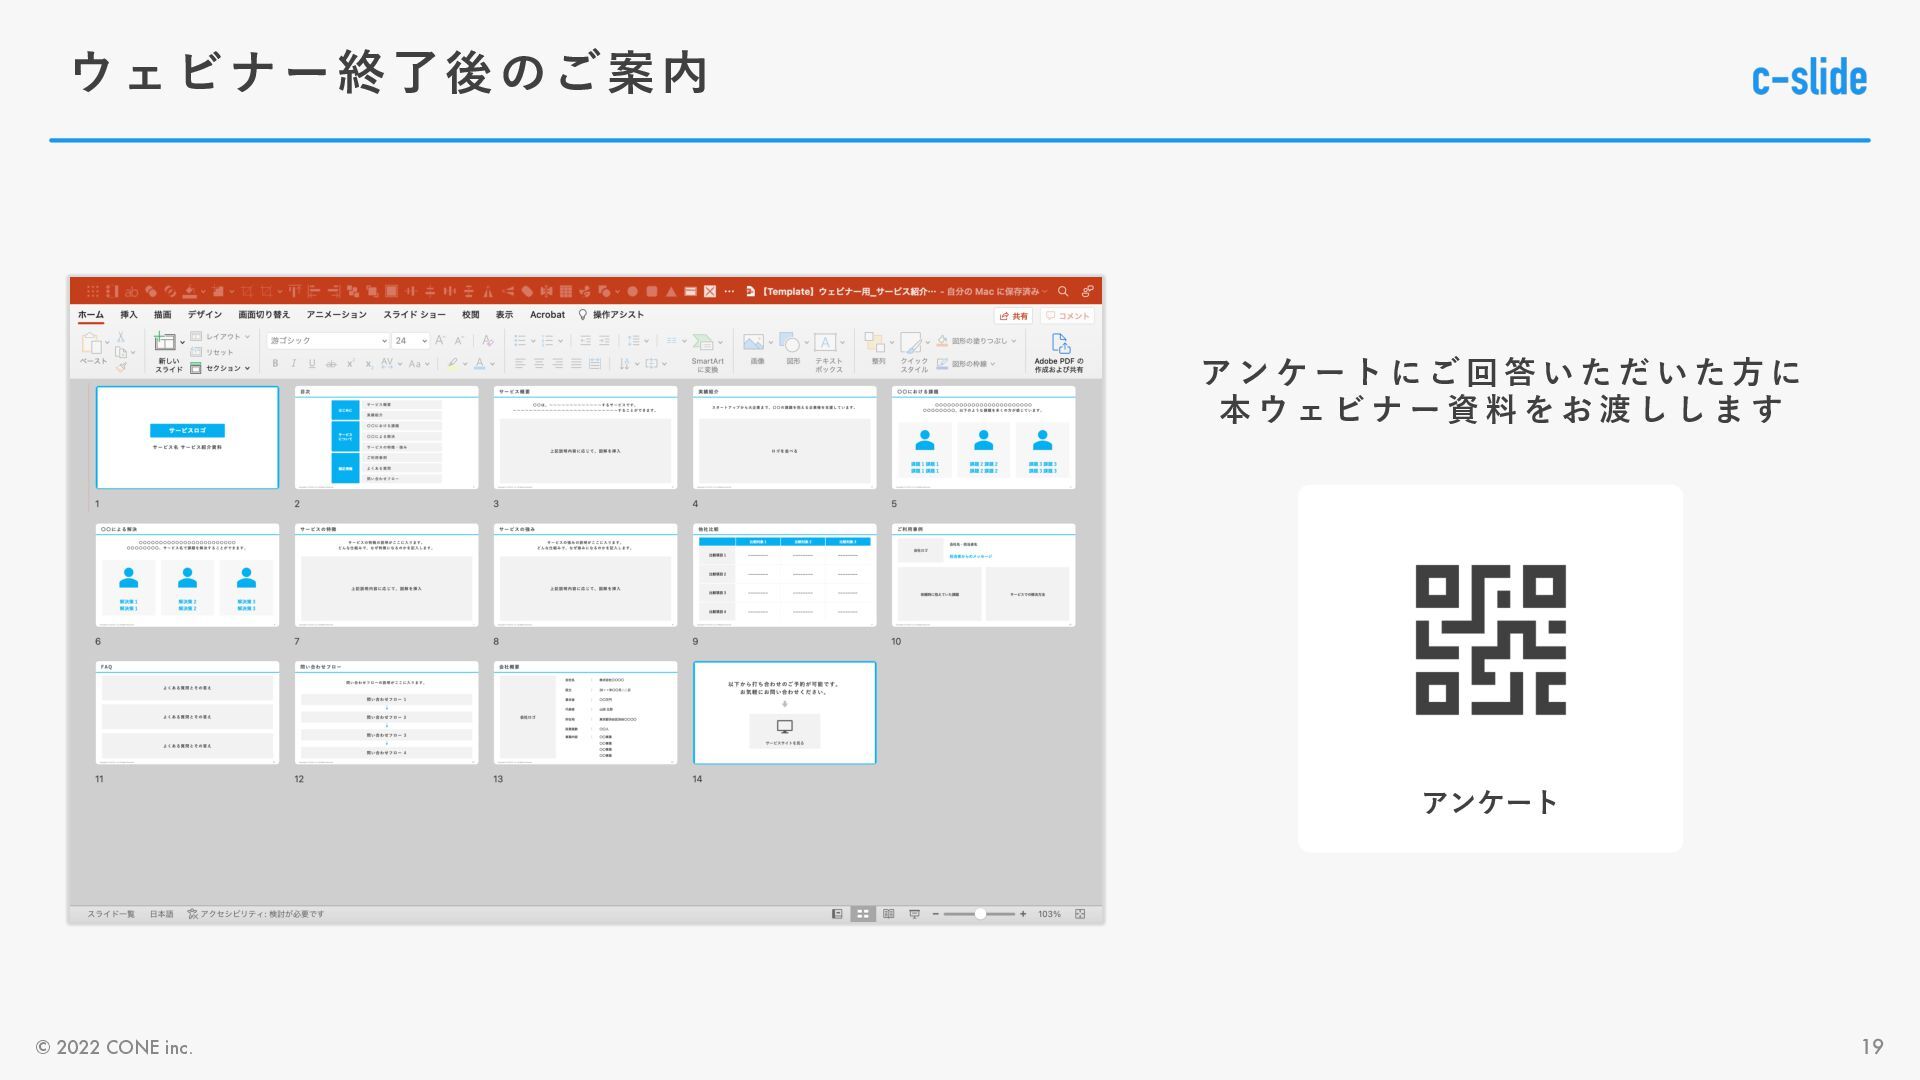Click the new slide icon

(x=165, y=343)
